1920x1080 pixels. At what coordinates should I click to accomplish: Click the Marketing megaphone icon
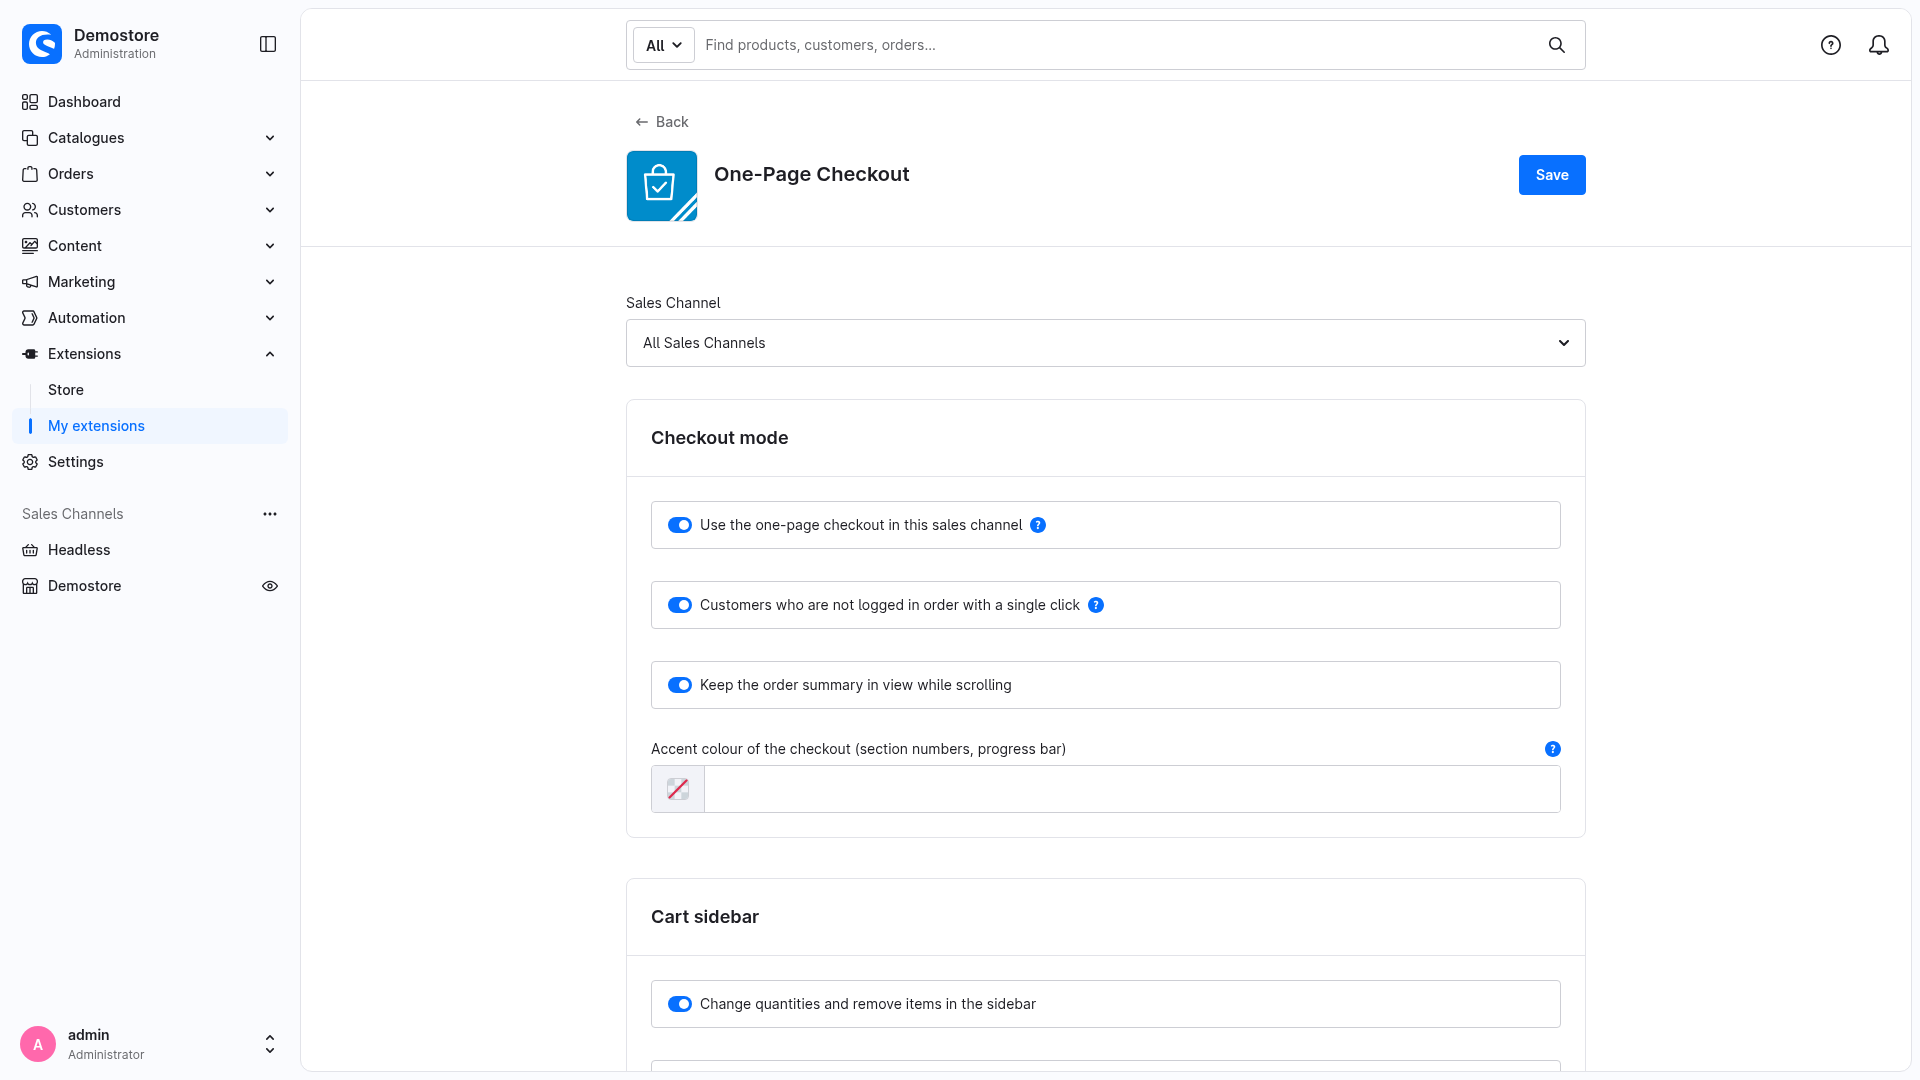pos(30,282)
